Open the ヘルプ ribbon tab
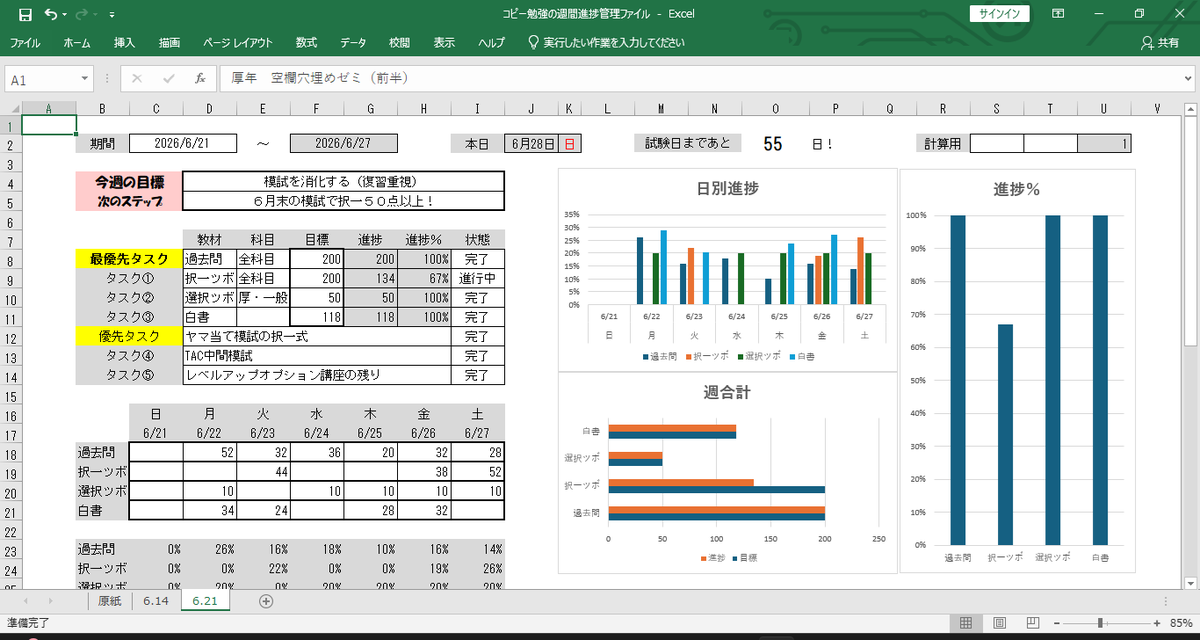Screen dimensions: 1200x640 pyautogui.click(x=491, y=43)
